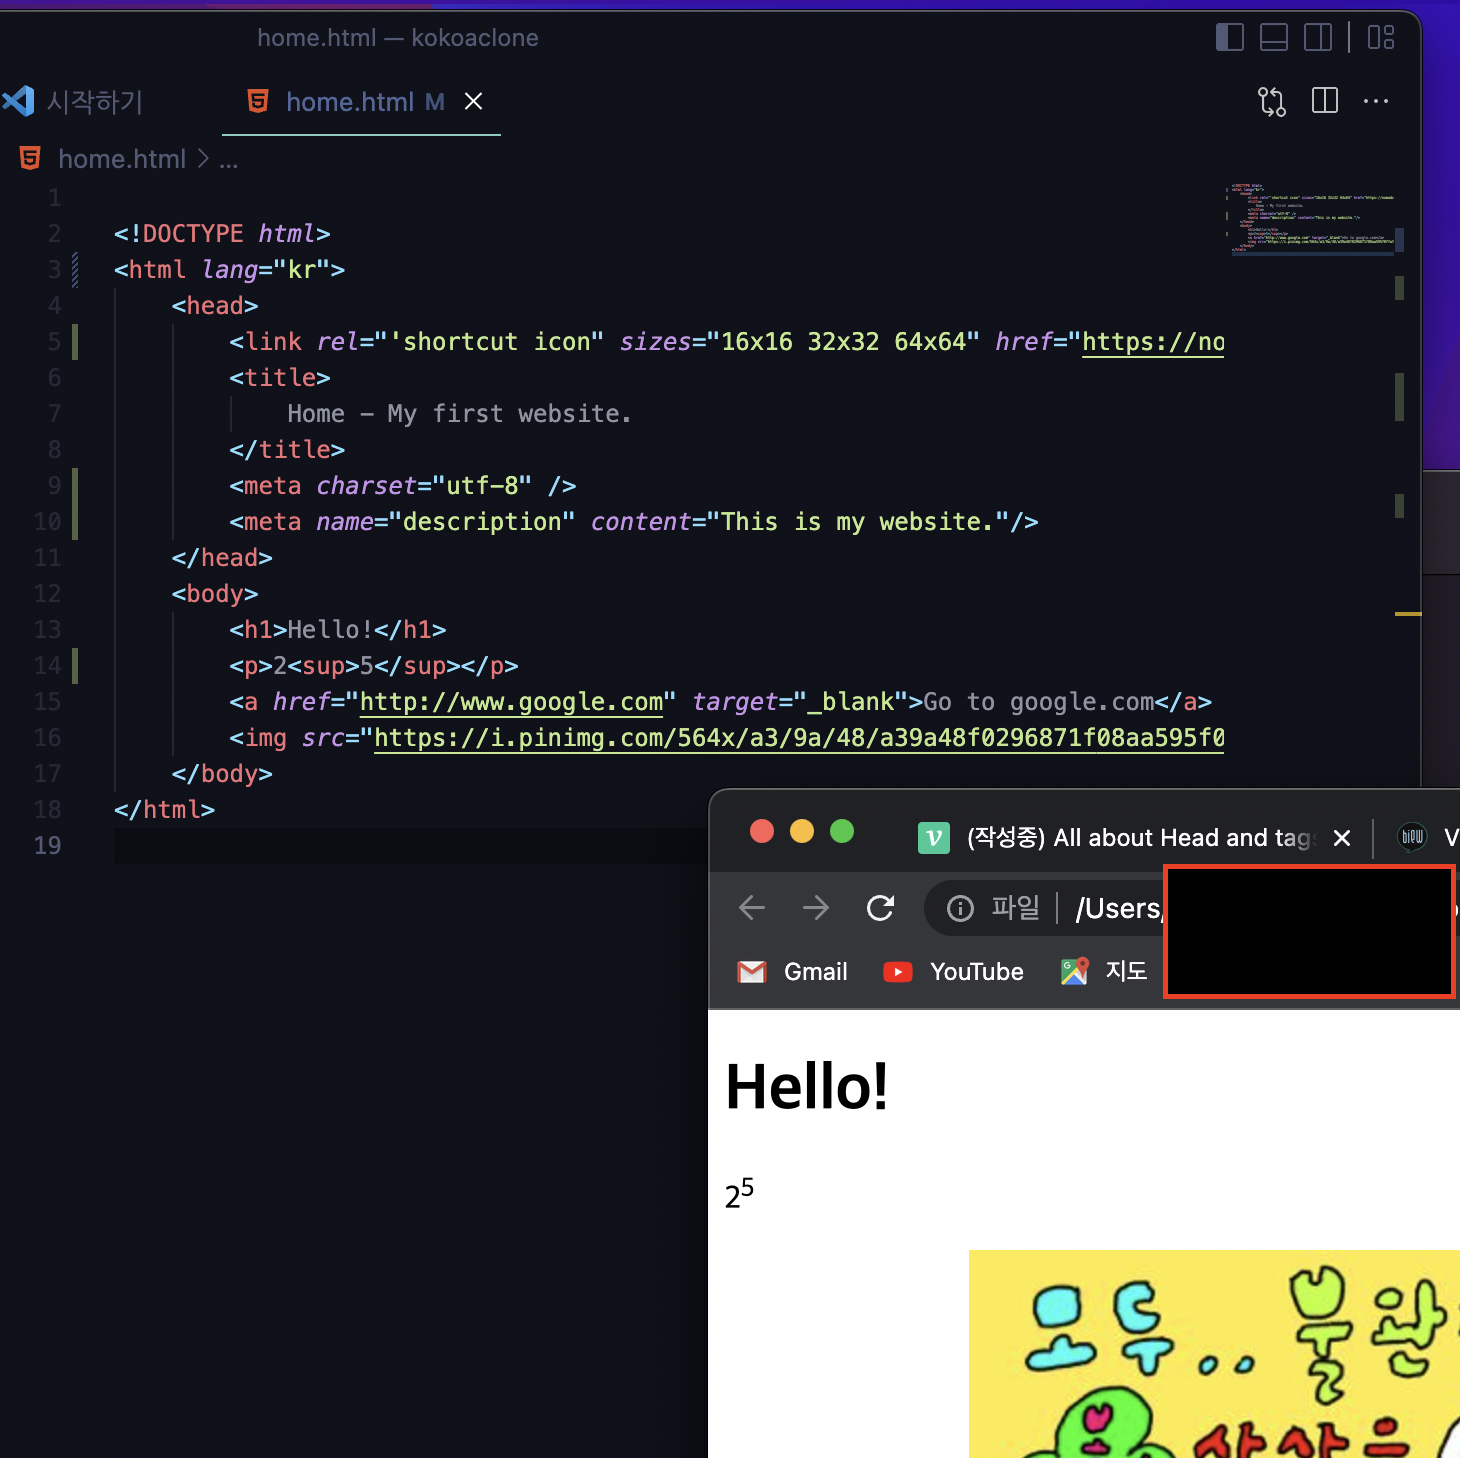Toggle bottom panel layout icon

coord(1273,38)
